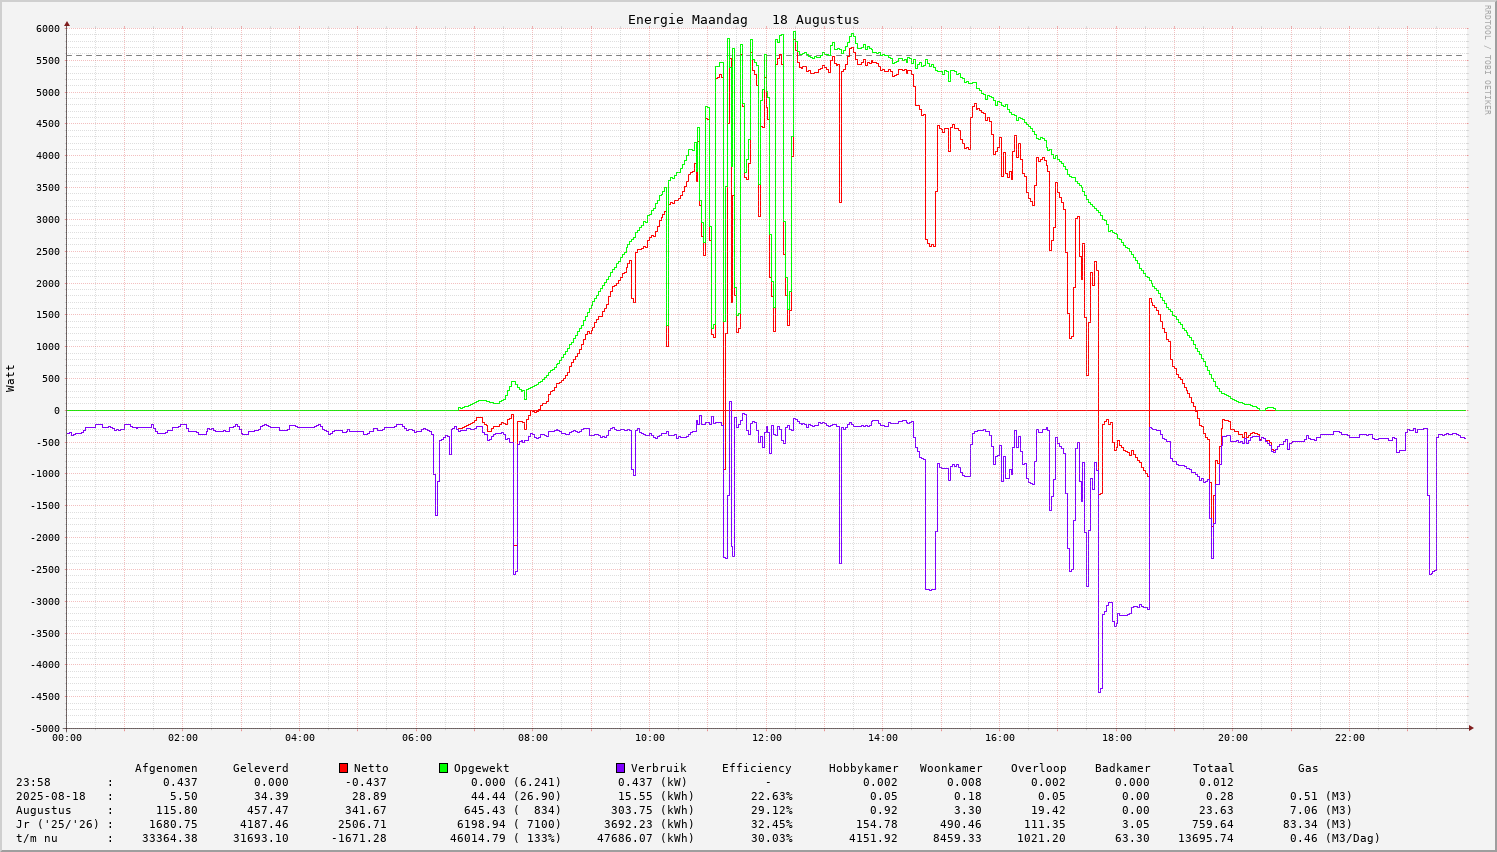The height and width of the screenshot is (852, 1497).
Task: Click the chart title Energie Maandag 18 Augustus
Action: [743, 20]
